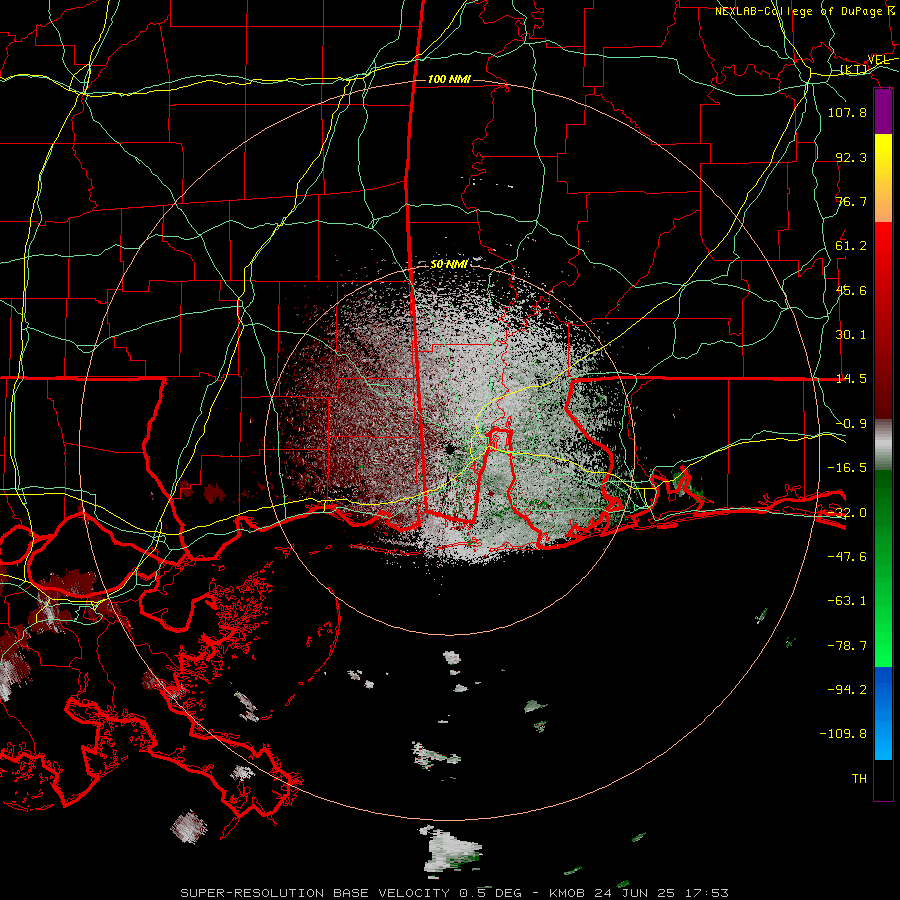
Task: Click the 50 NMI range ring label
Action: pyautogui.click(x=449, y=264)
